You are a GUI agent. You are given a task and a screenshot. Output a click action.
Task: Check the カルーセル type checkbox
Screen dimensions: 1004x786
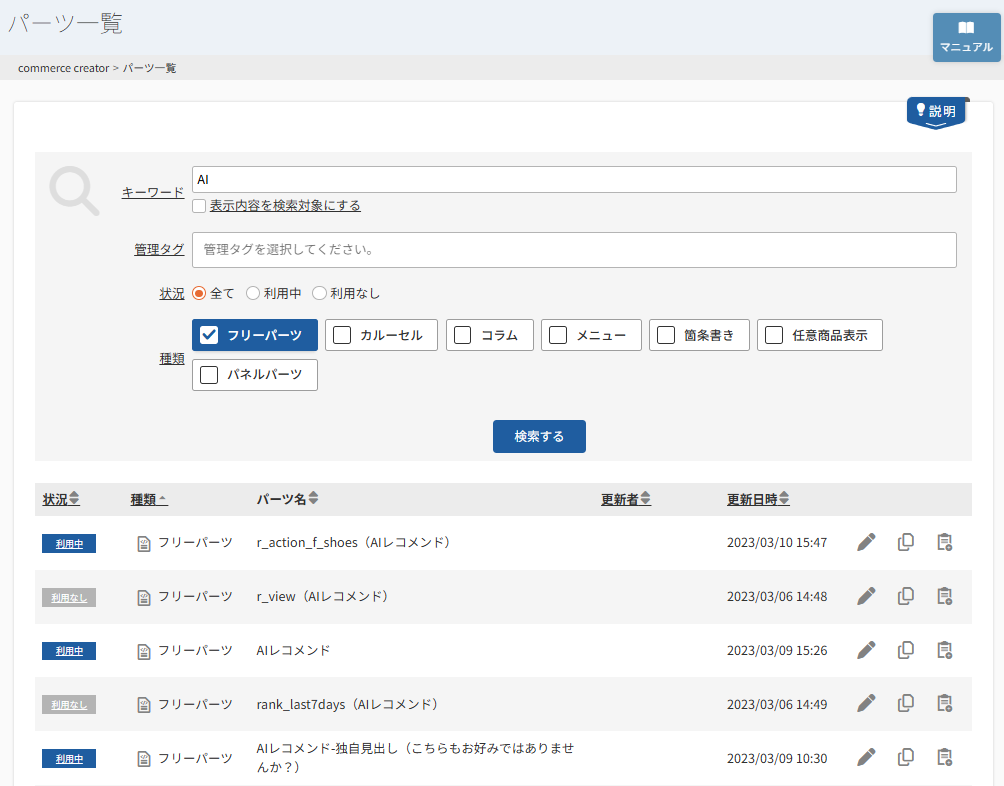pos(342,335)
